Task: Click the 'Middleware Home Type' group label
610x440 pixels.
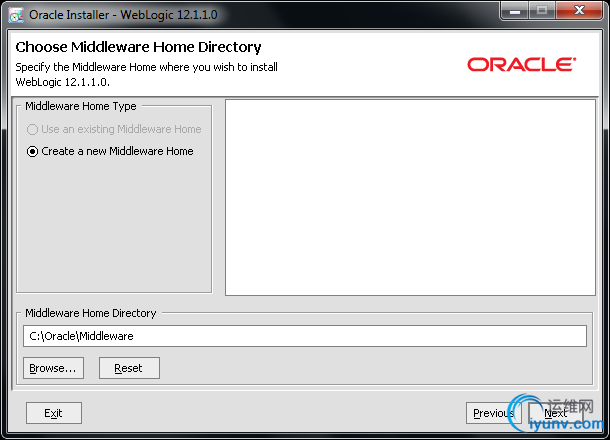Action: coord(81,106)
